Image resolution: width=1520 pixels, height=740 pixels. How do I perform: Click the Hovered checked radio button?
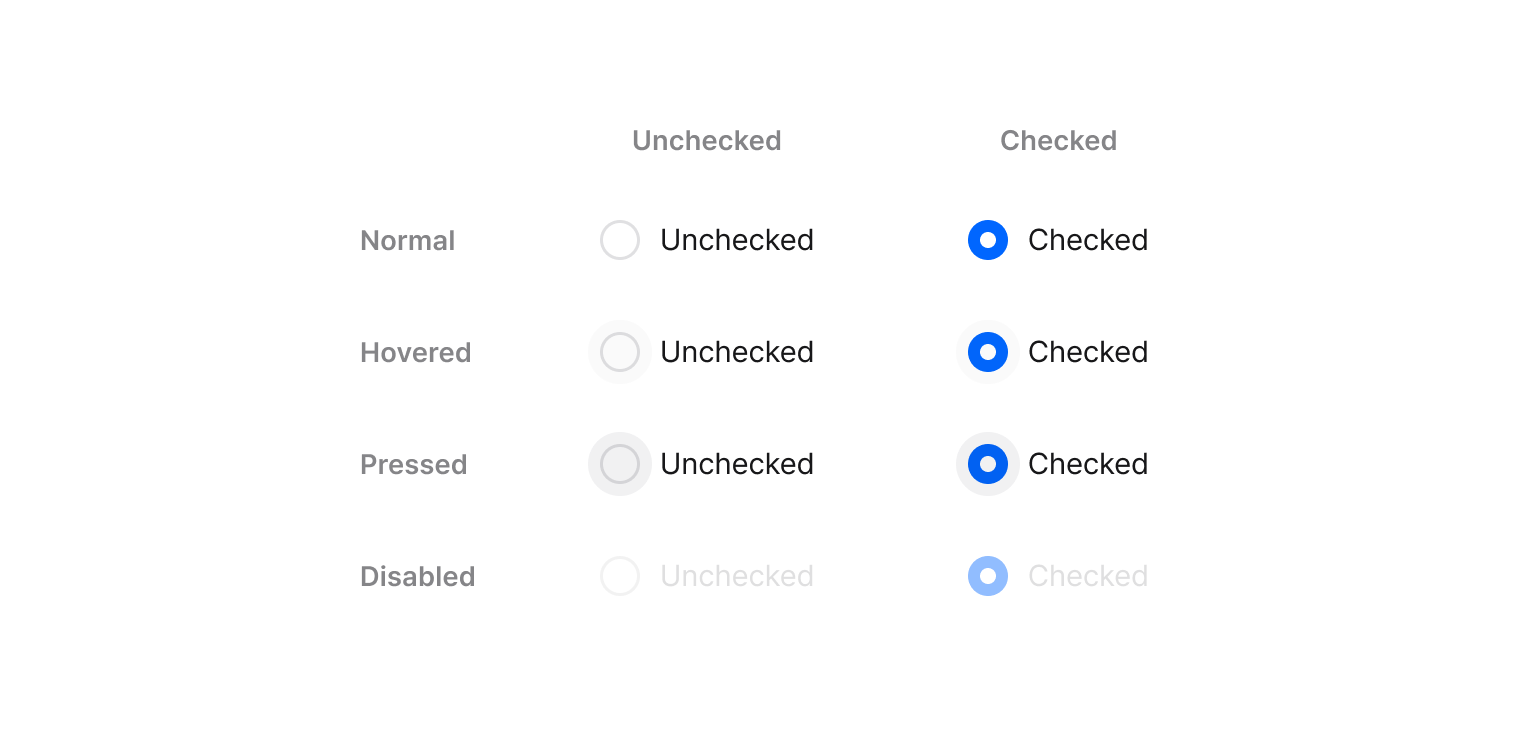988,352
